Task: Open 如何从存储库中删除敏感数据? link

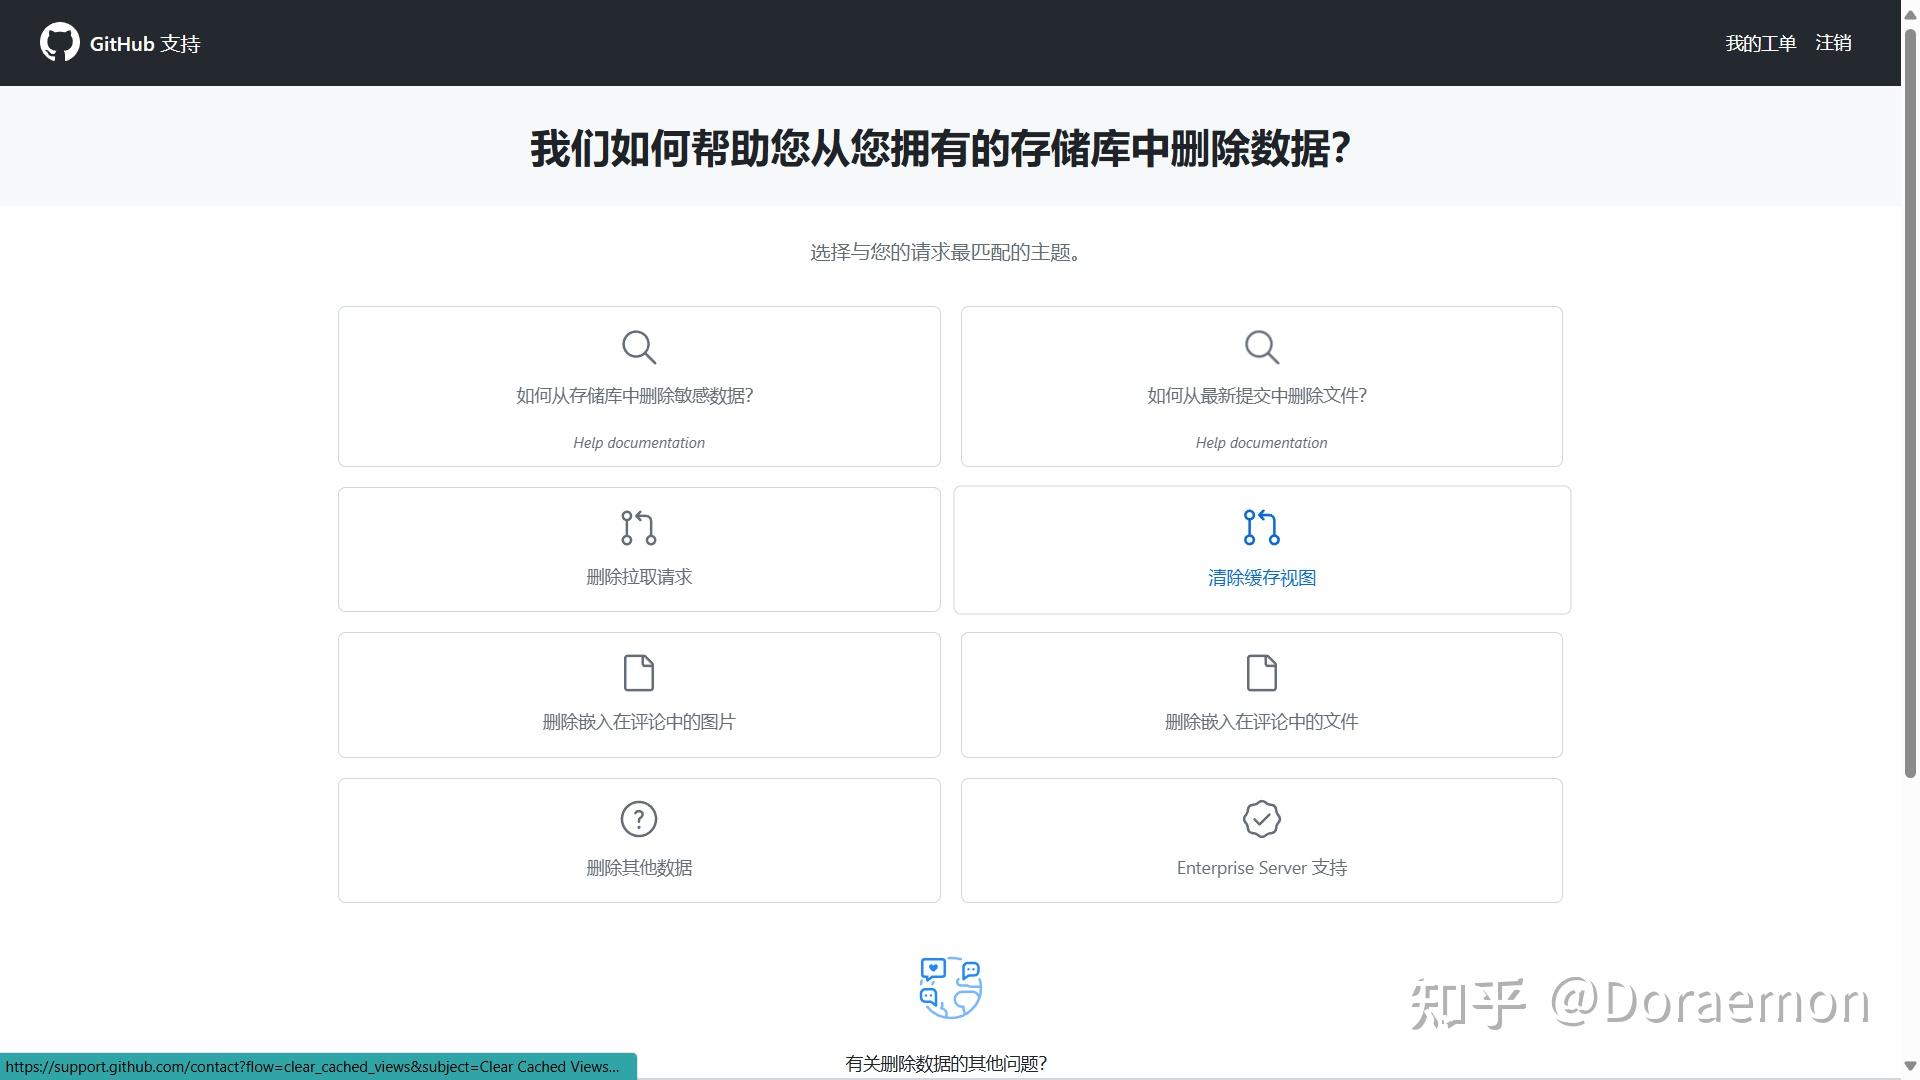Action: tap(635, 396)
